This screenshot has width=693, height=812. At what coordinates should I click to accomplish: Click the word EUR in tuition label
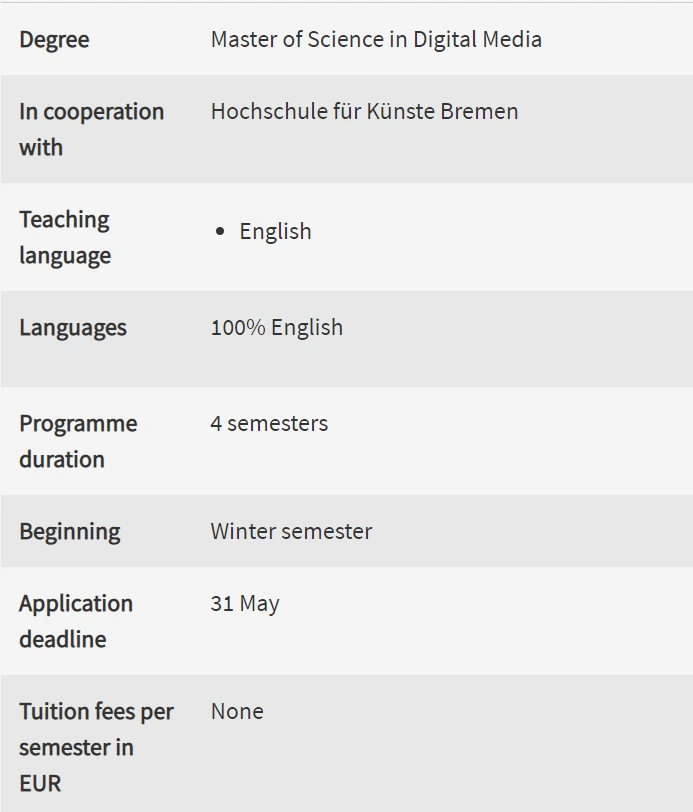pyautogui.click(x=40, y=784)
